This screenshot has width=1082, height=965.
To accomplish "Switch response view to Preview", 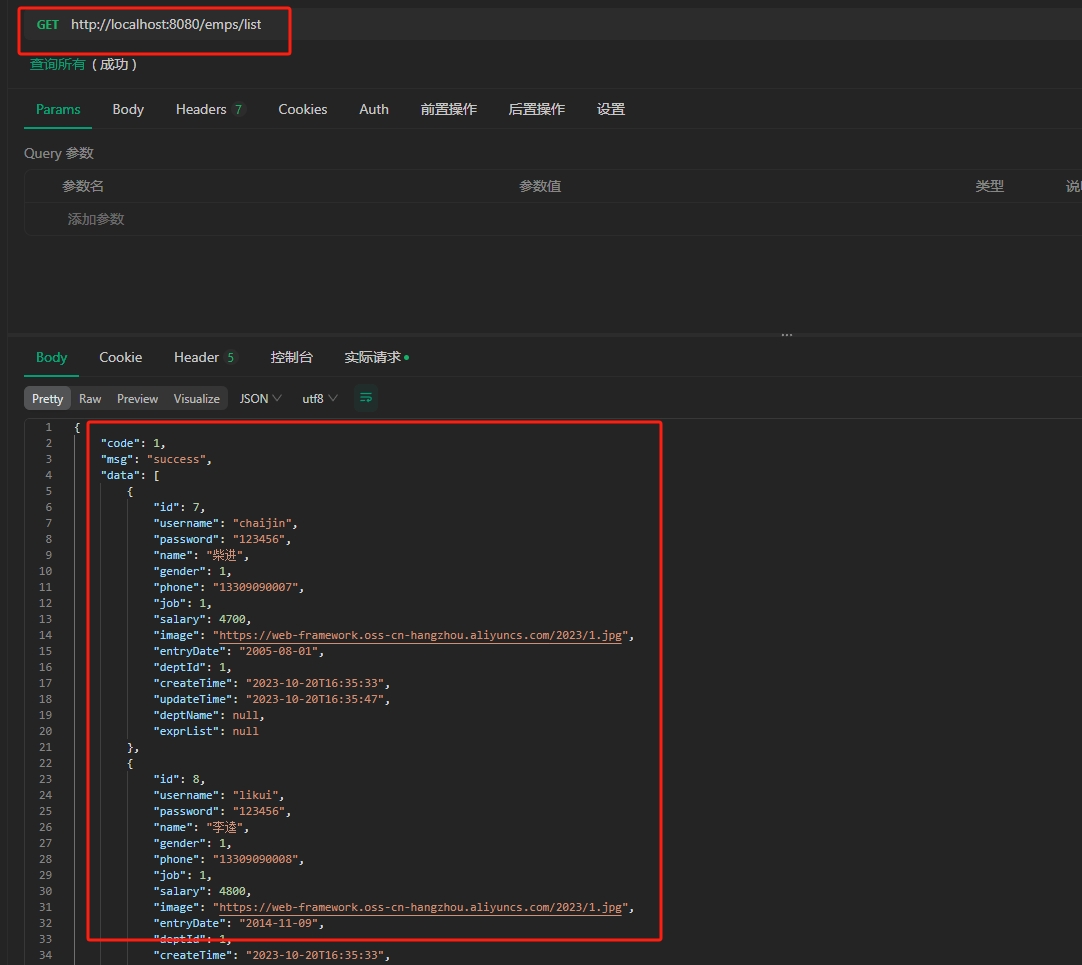I will tap(137, 399).
